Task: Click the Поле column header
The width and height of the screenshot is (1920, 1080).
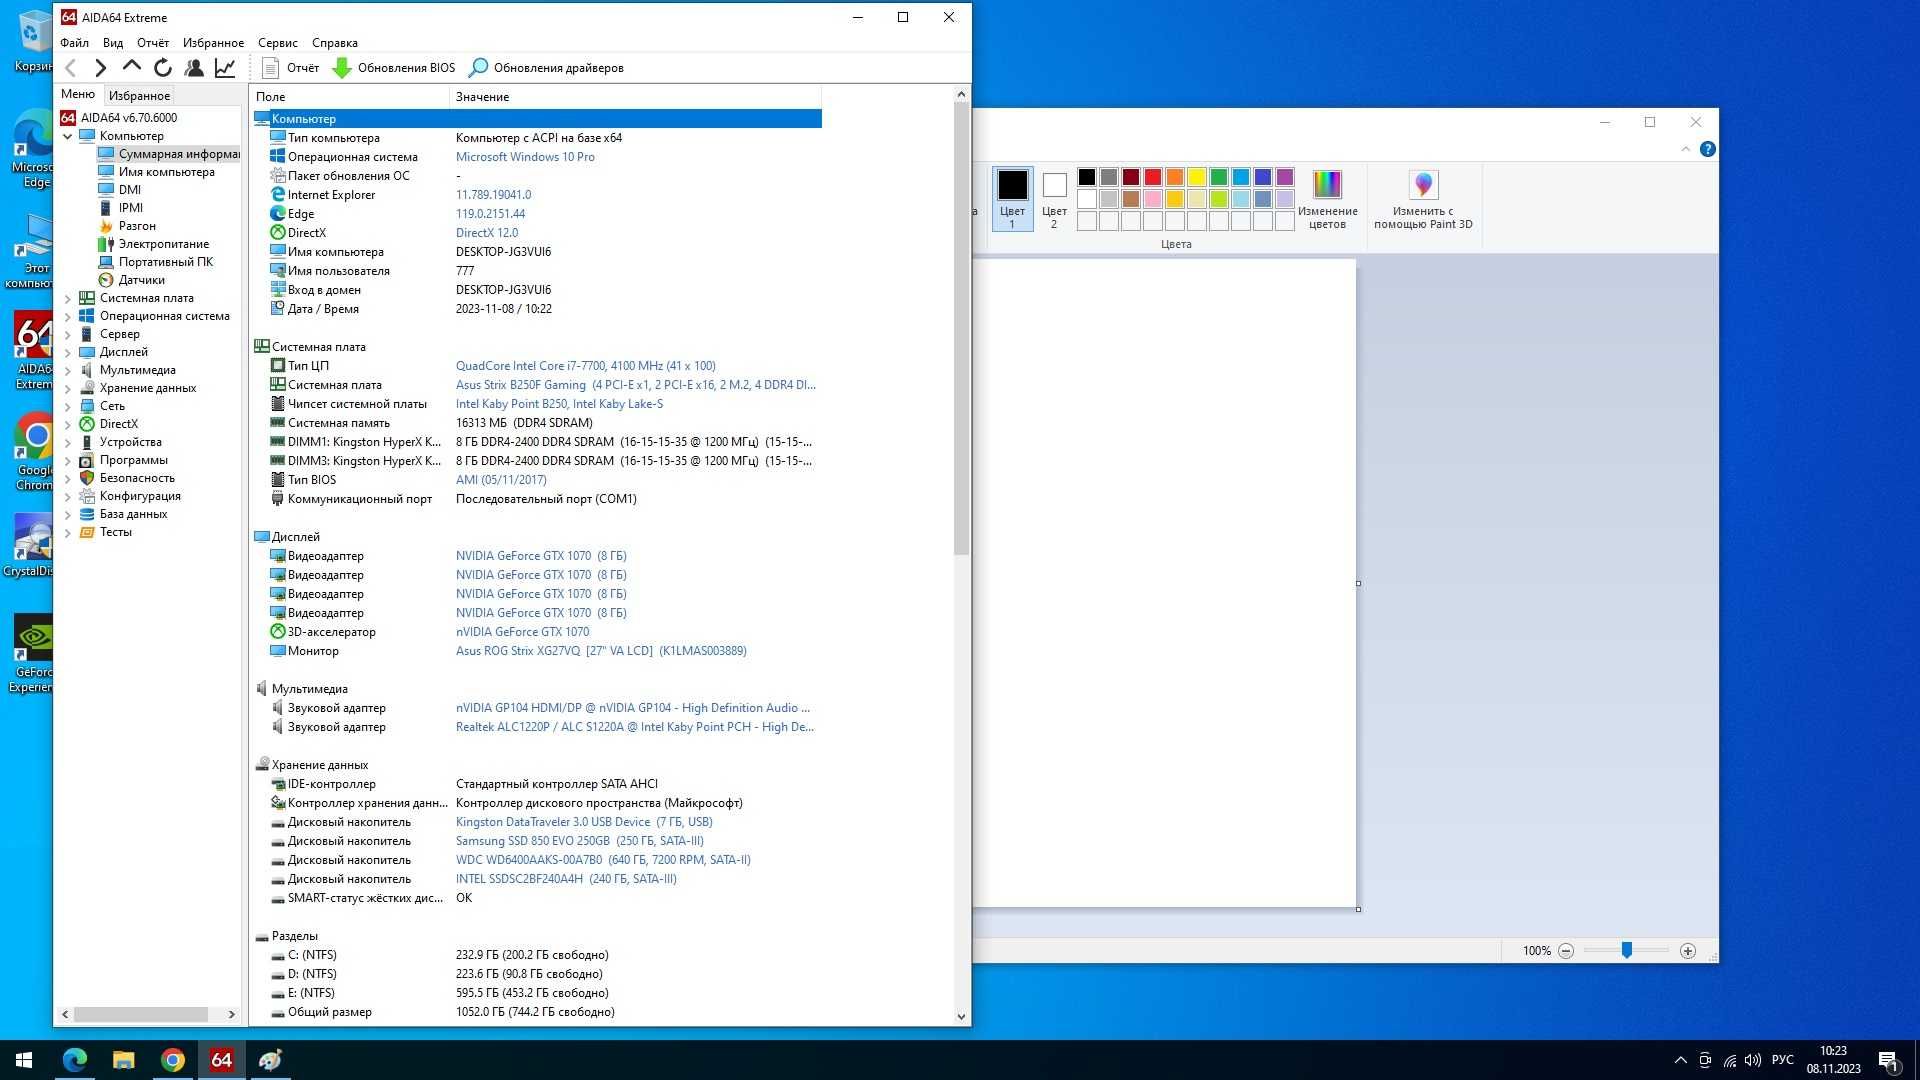Action: click(x=349, y=97)
